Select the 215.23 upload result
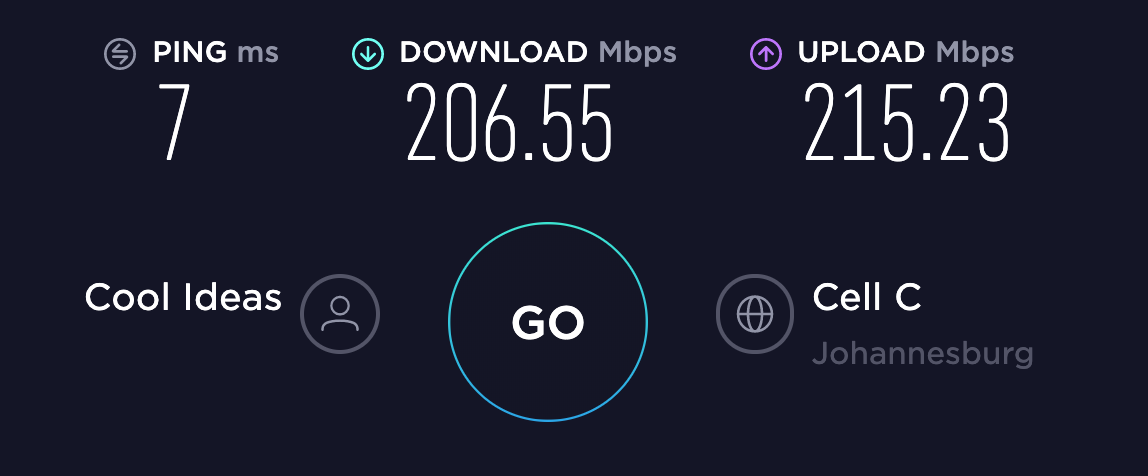1148x476 pixels. 907,122
